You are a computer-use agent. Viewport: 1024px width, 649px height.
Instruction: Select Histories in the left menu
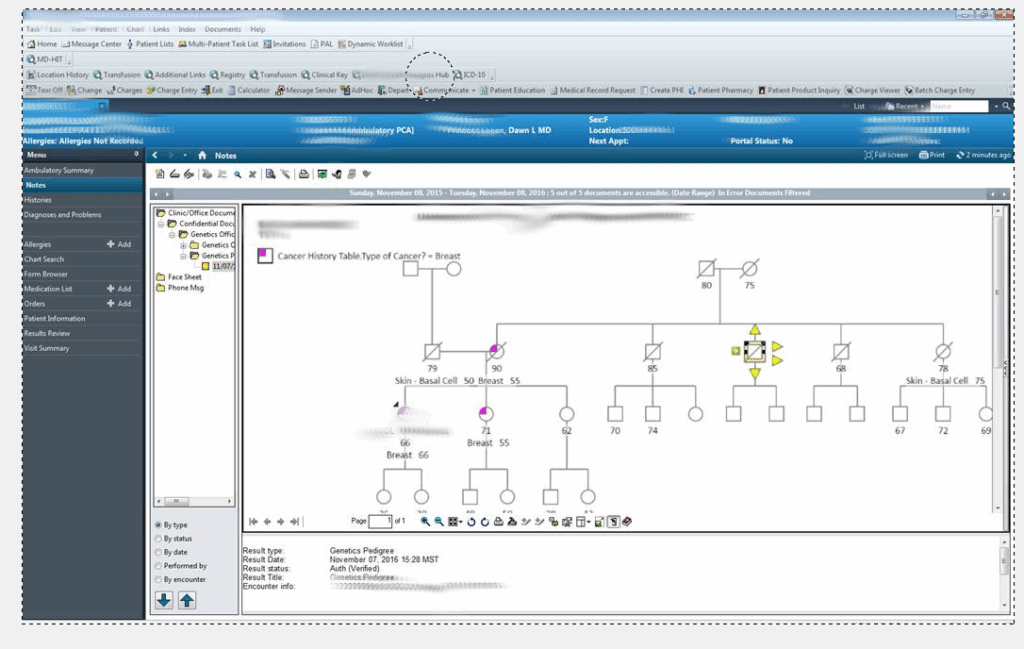point(38,200)
